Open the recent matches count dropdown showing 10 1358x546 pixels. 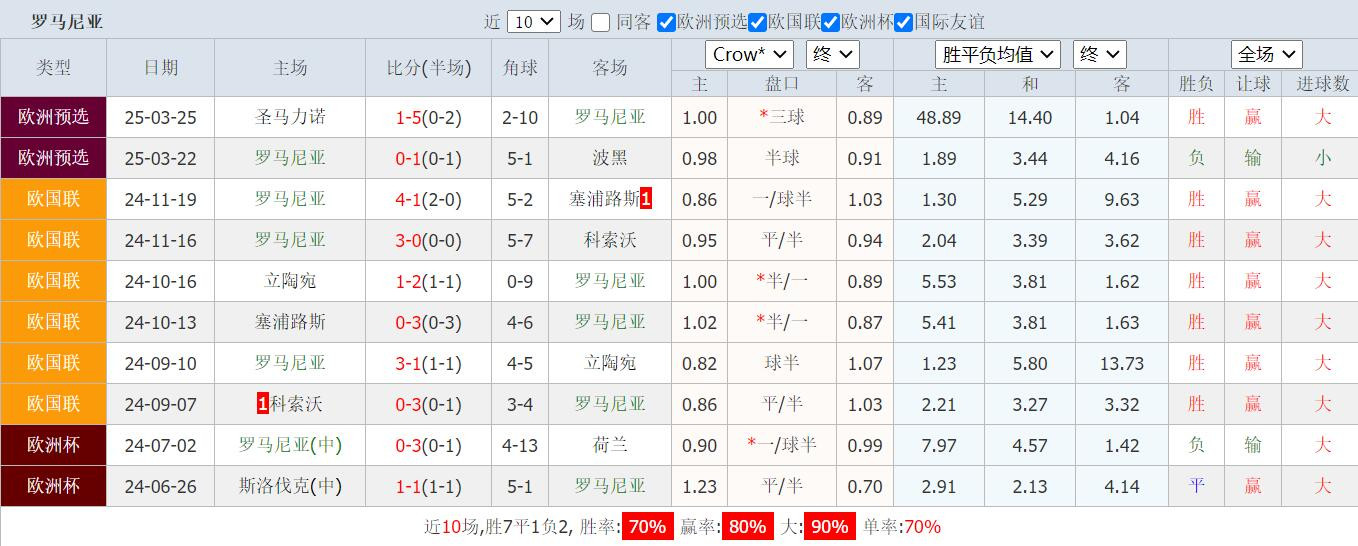click(534, 22)
